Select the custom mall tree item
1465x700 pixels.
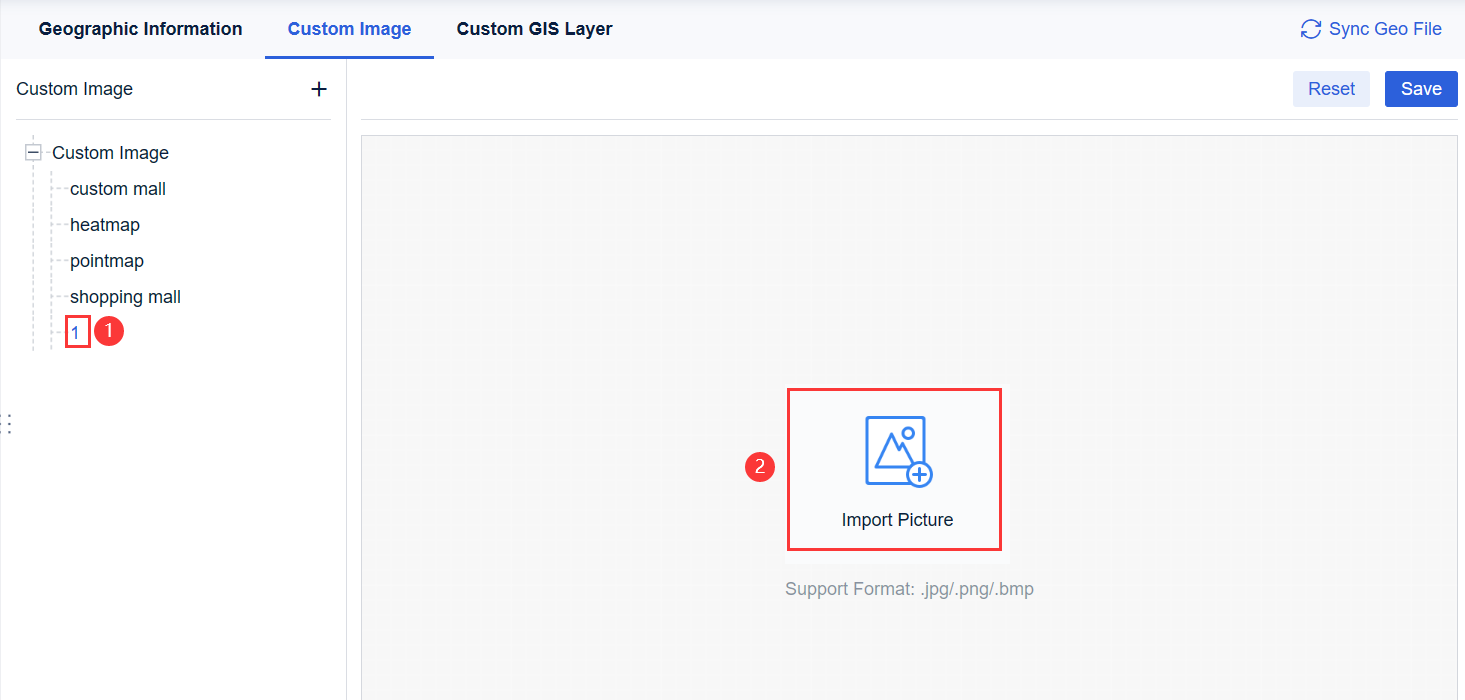coord(117,188)
